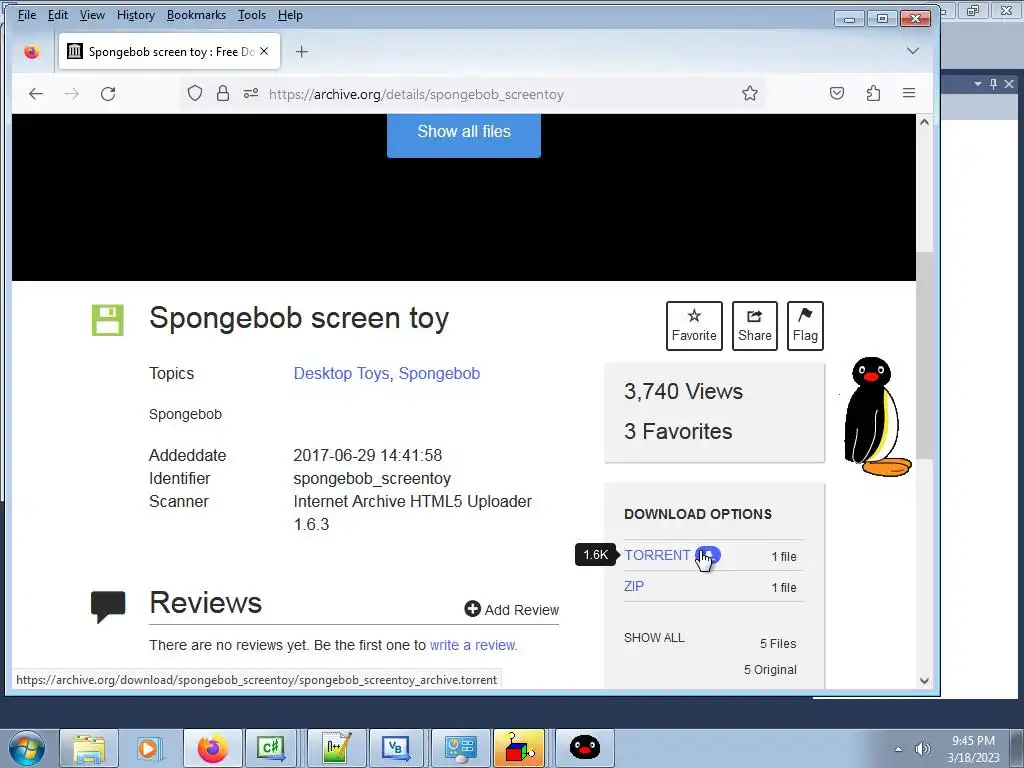Save page to Pocket icon
The width and height of the screenshot is (1024, 768).
click(837, 93)
